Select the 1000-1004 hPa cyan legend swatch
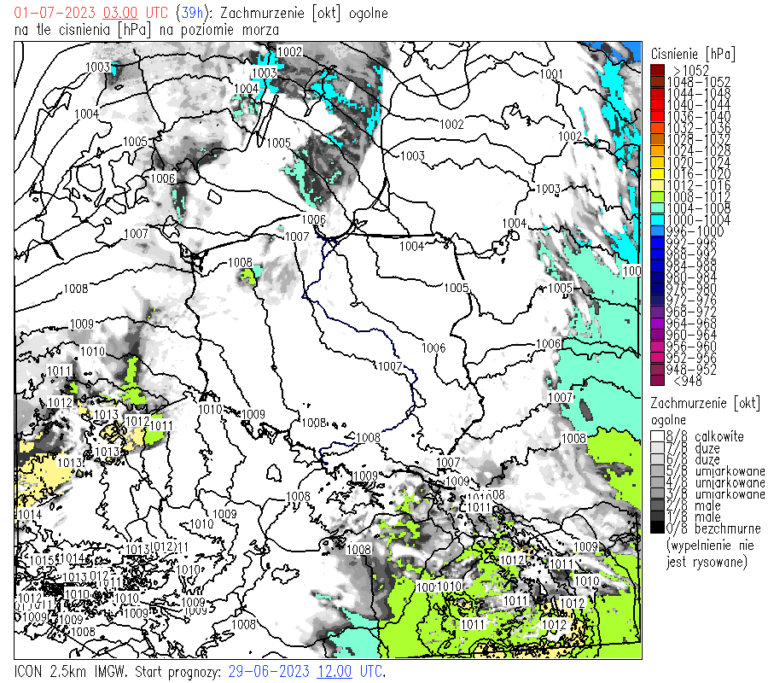Image resolution: width=768 pixels, height=683 pixels. point(656,218)
